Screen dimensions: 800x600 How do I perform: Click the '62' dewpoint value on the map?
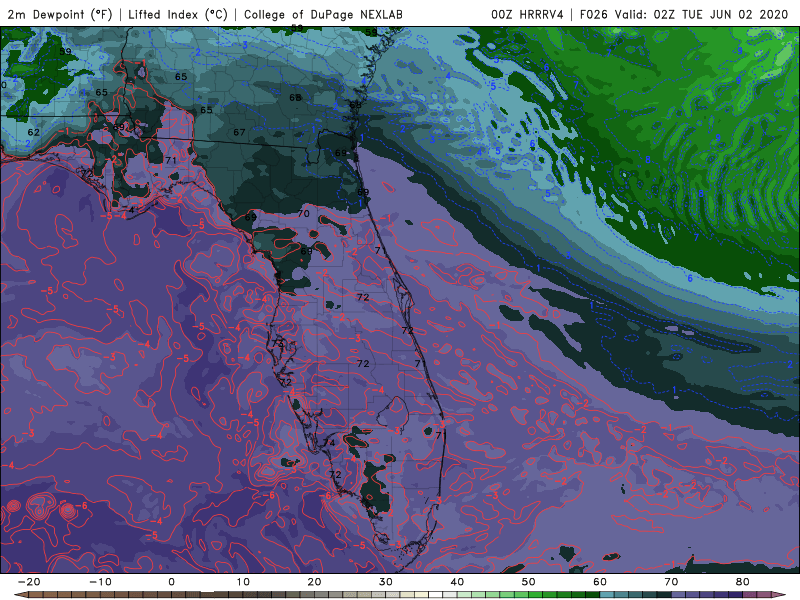click(x=34, y=132)
